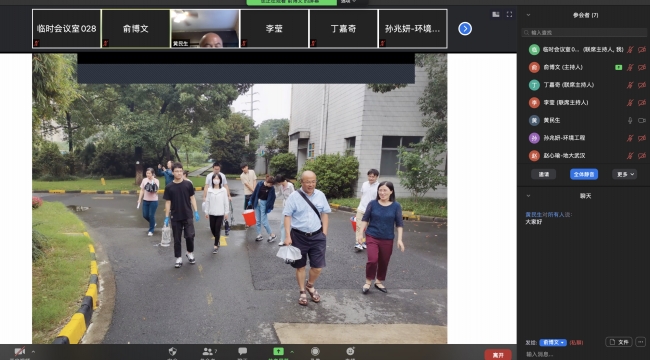
Task: Click the 邀请 invite button
Action: (x=544, y=174)
